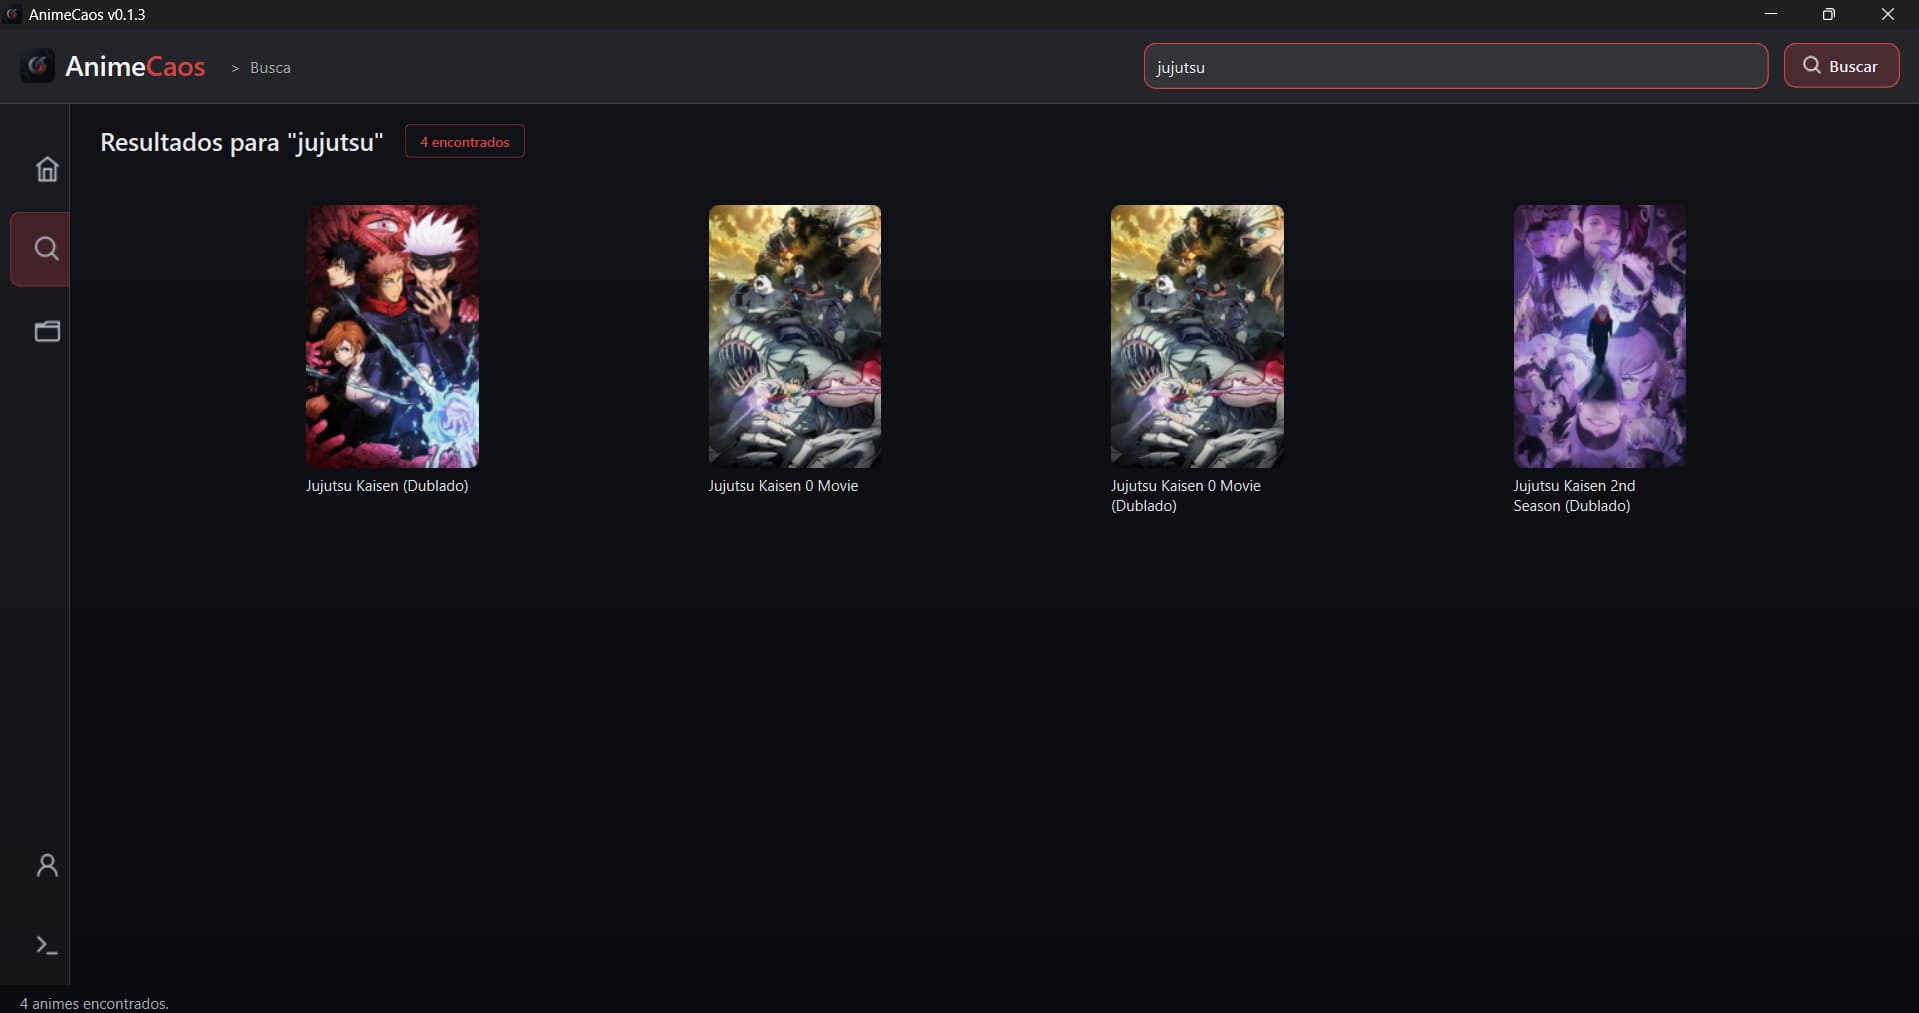This screenshot has width=1919, height=1013.
Task: Click the Buscar search button
Action: [x=1841, y=66]
